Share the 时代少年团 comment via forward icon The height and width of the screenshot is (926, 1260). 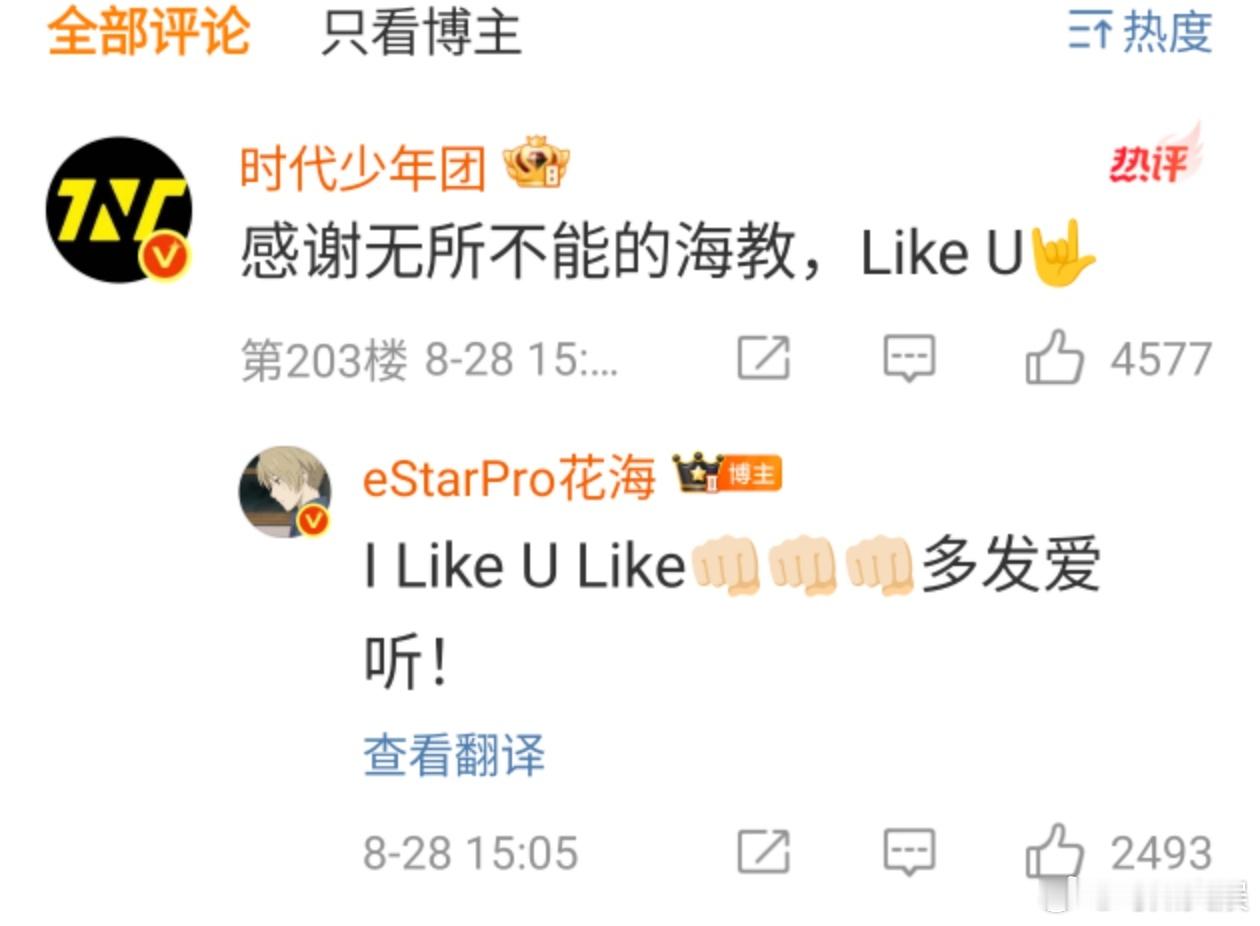coord(764,358)
